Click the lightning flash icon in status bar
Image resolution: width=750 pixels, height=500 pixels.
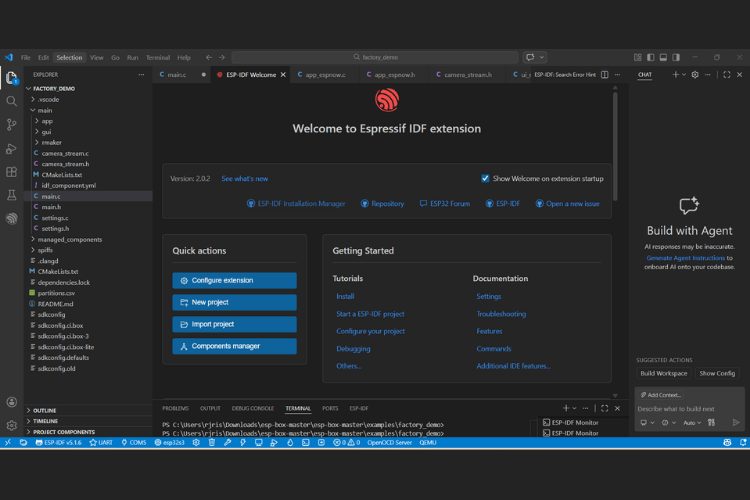243,443
